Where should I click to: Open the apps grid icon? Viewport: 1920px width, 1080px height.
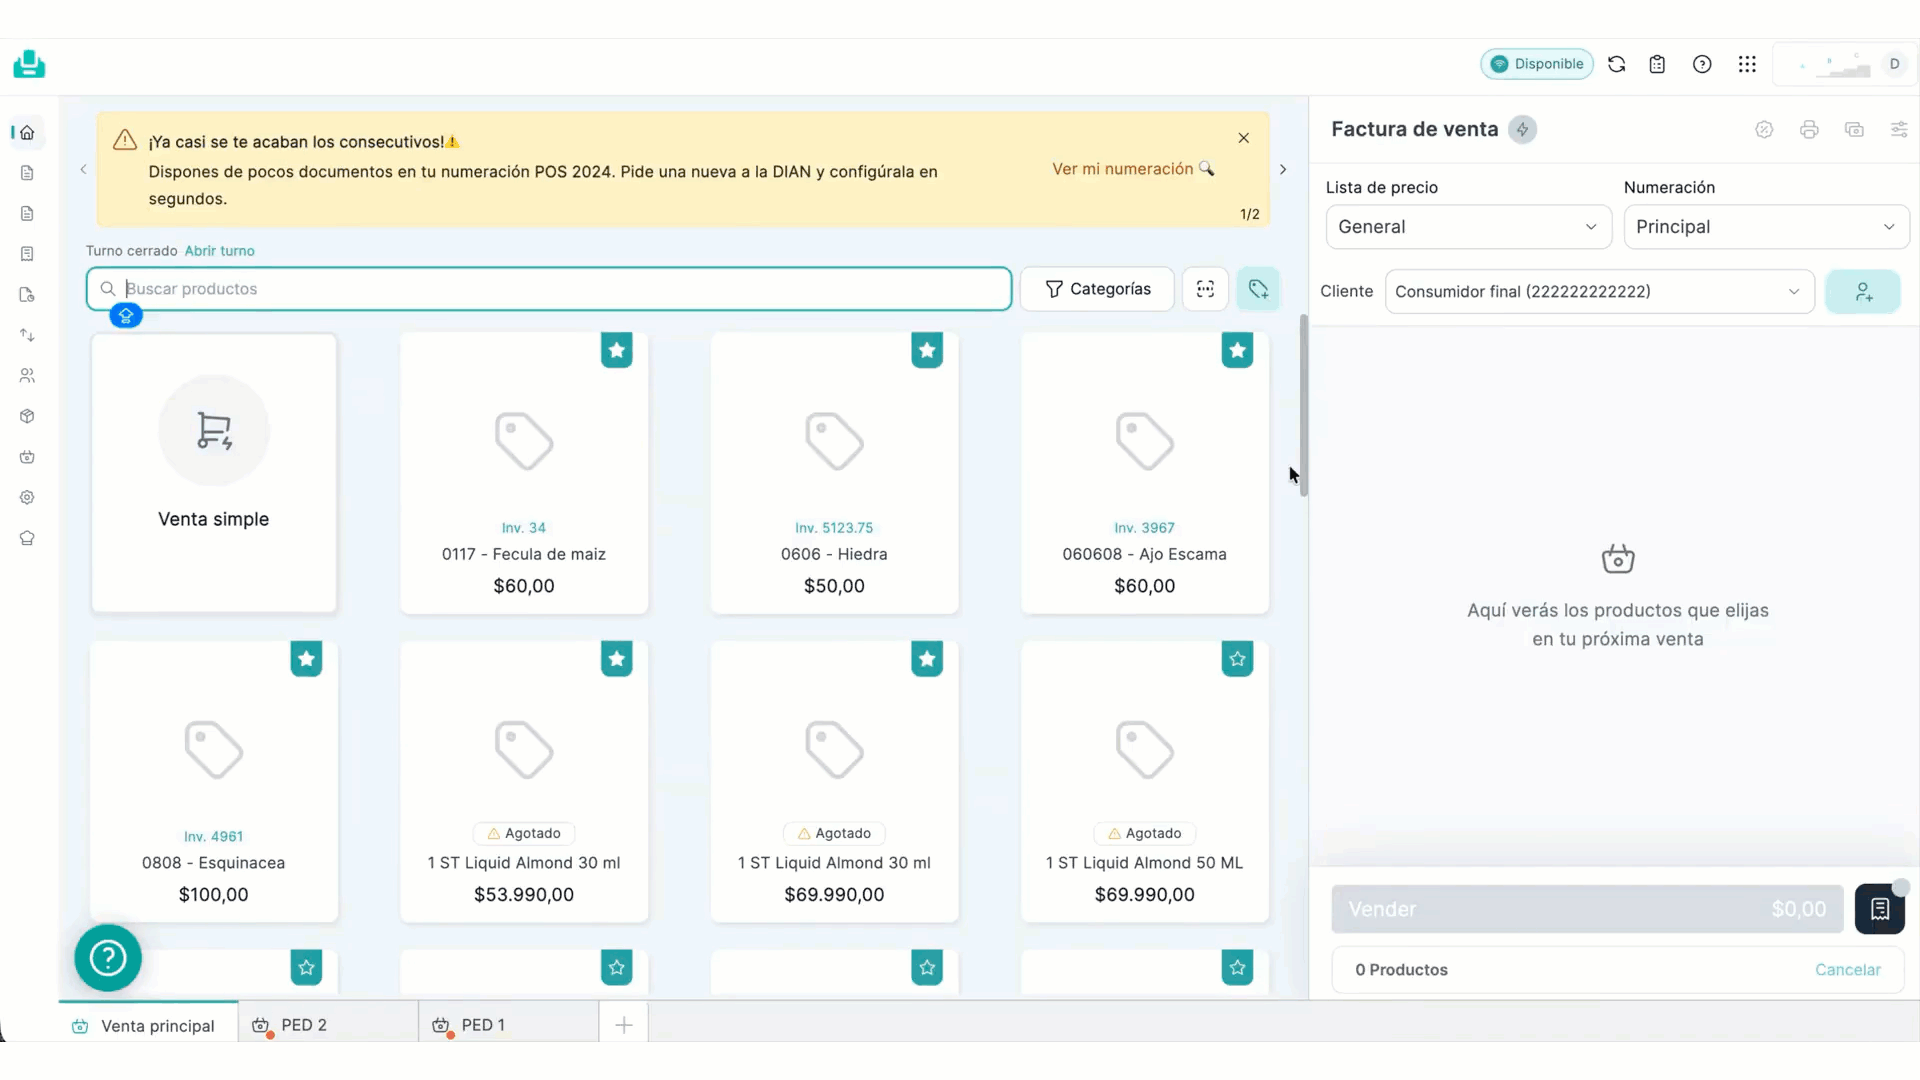click(x=1747, y=64)
